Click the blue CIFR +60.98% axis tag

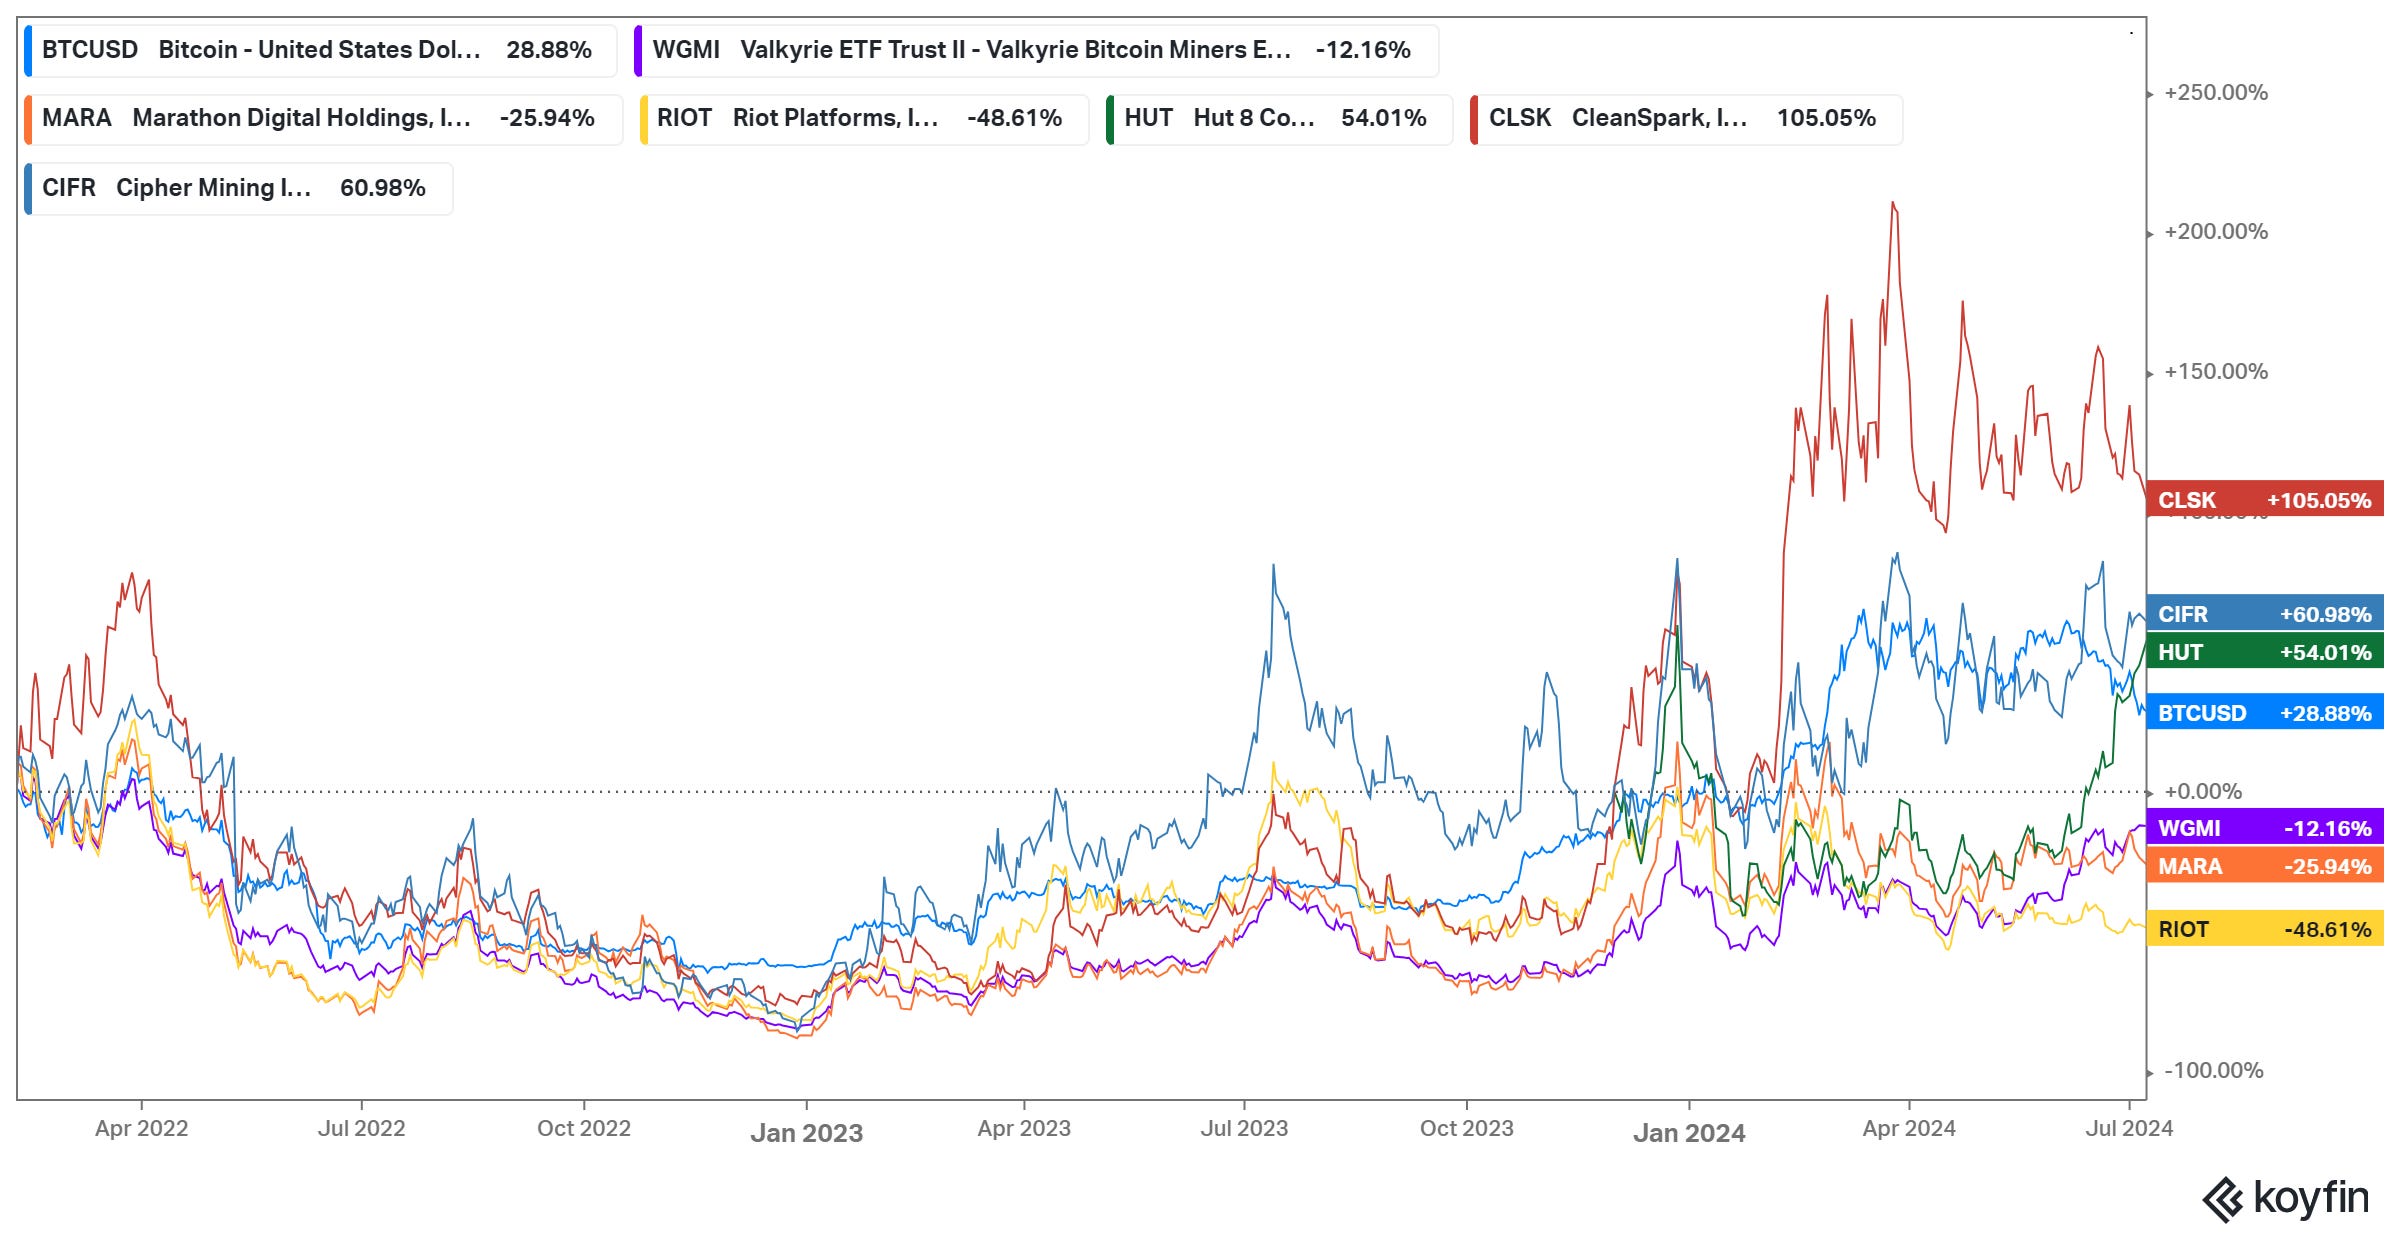click(2264, 614)
